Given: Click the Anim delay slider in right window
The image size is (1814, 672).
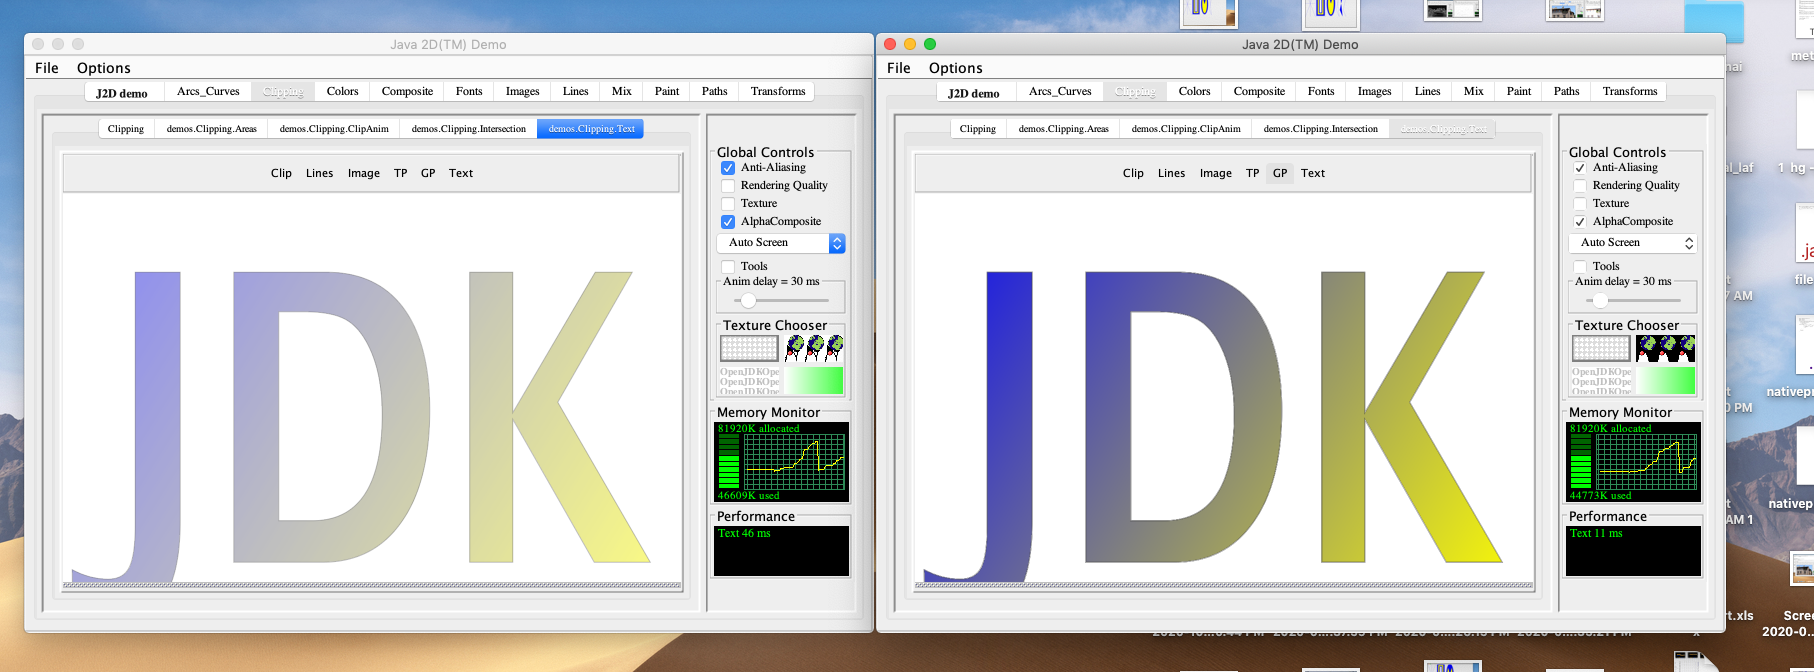Looking at the screenshot, I should 1601,300.
